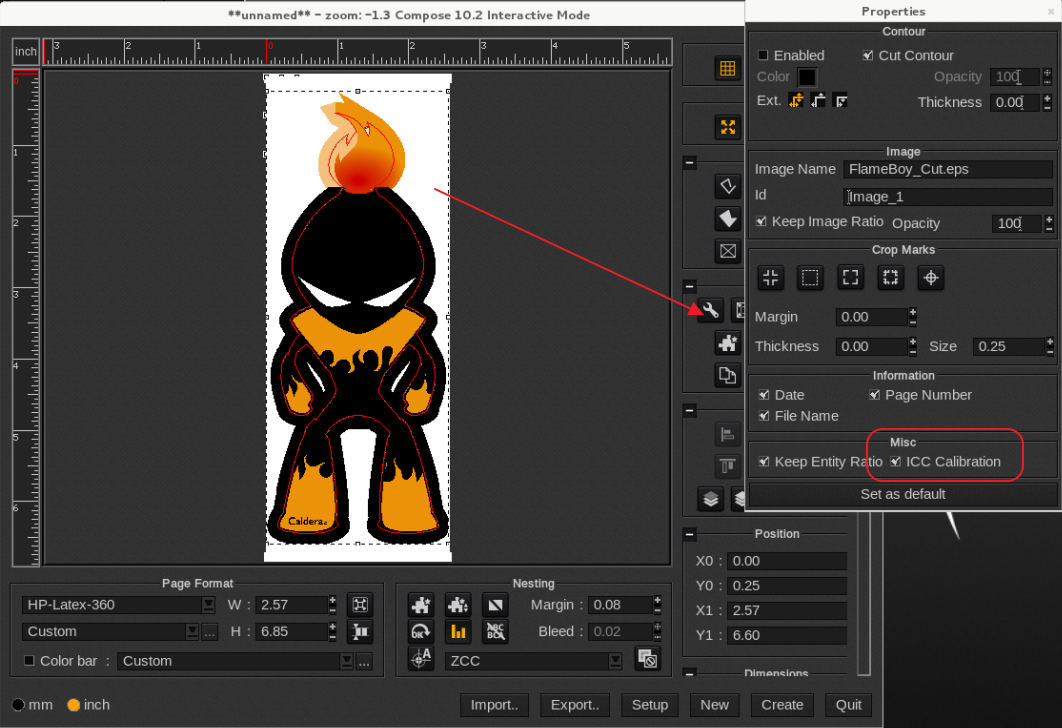Click the orange fit-to-view arrows icon
This screenshot has height=728, width=1062.
[727, 127]
